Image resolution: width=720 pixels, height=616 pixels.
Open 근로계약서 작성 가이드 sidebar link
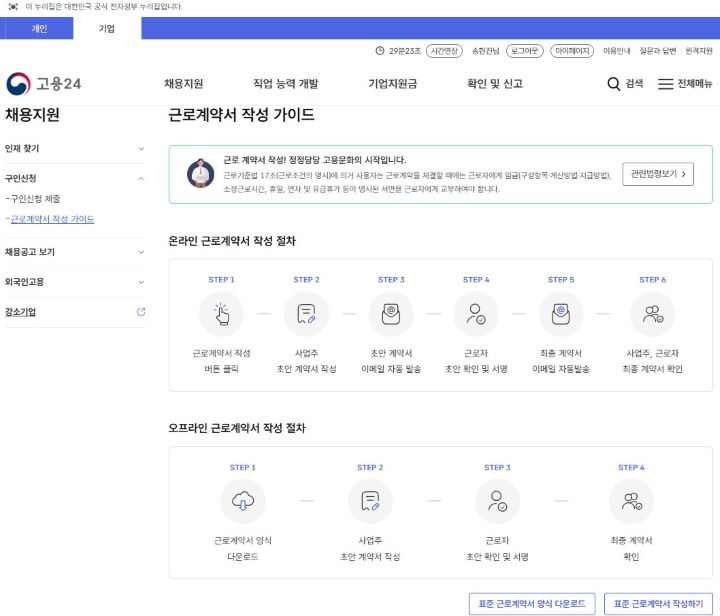click(x=52, y=219)
